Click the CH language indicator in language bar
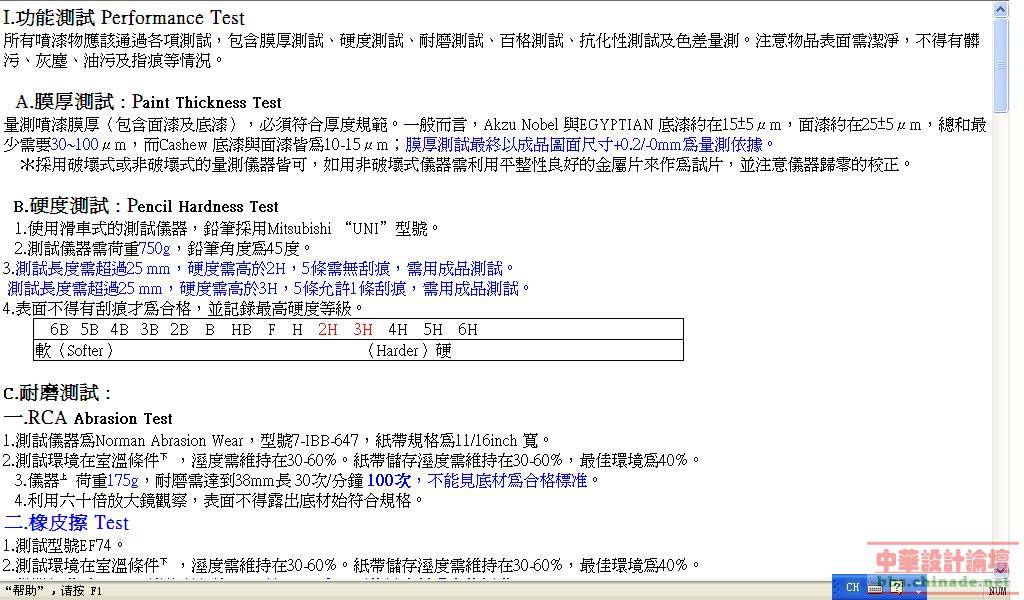This screenshot has width=1024, height=600. coord(852,587)
